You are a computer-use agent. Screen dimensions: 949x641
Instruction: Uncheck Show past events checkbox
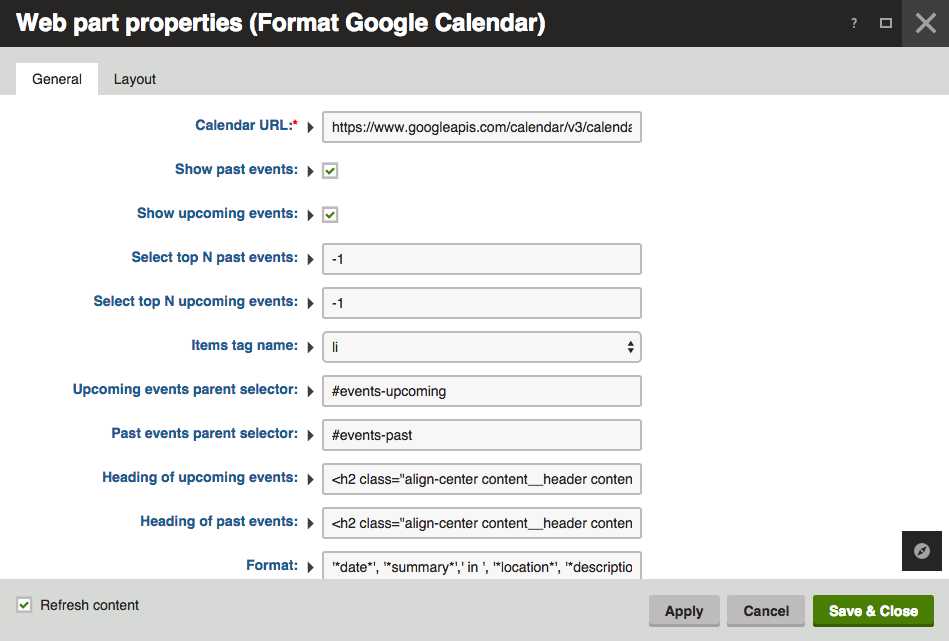click(x=330, y=171)
